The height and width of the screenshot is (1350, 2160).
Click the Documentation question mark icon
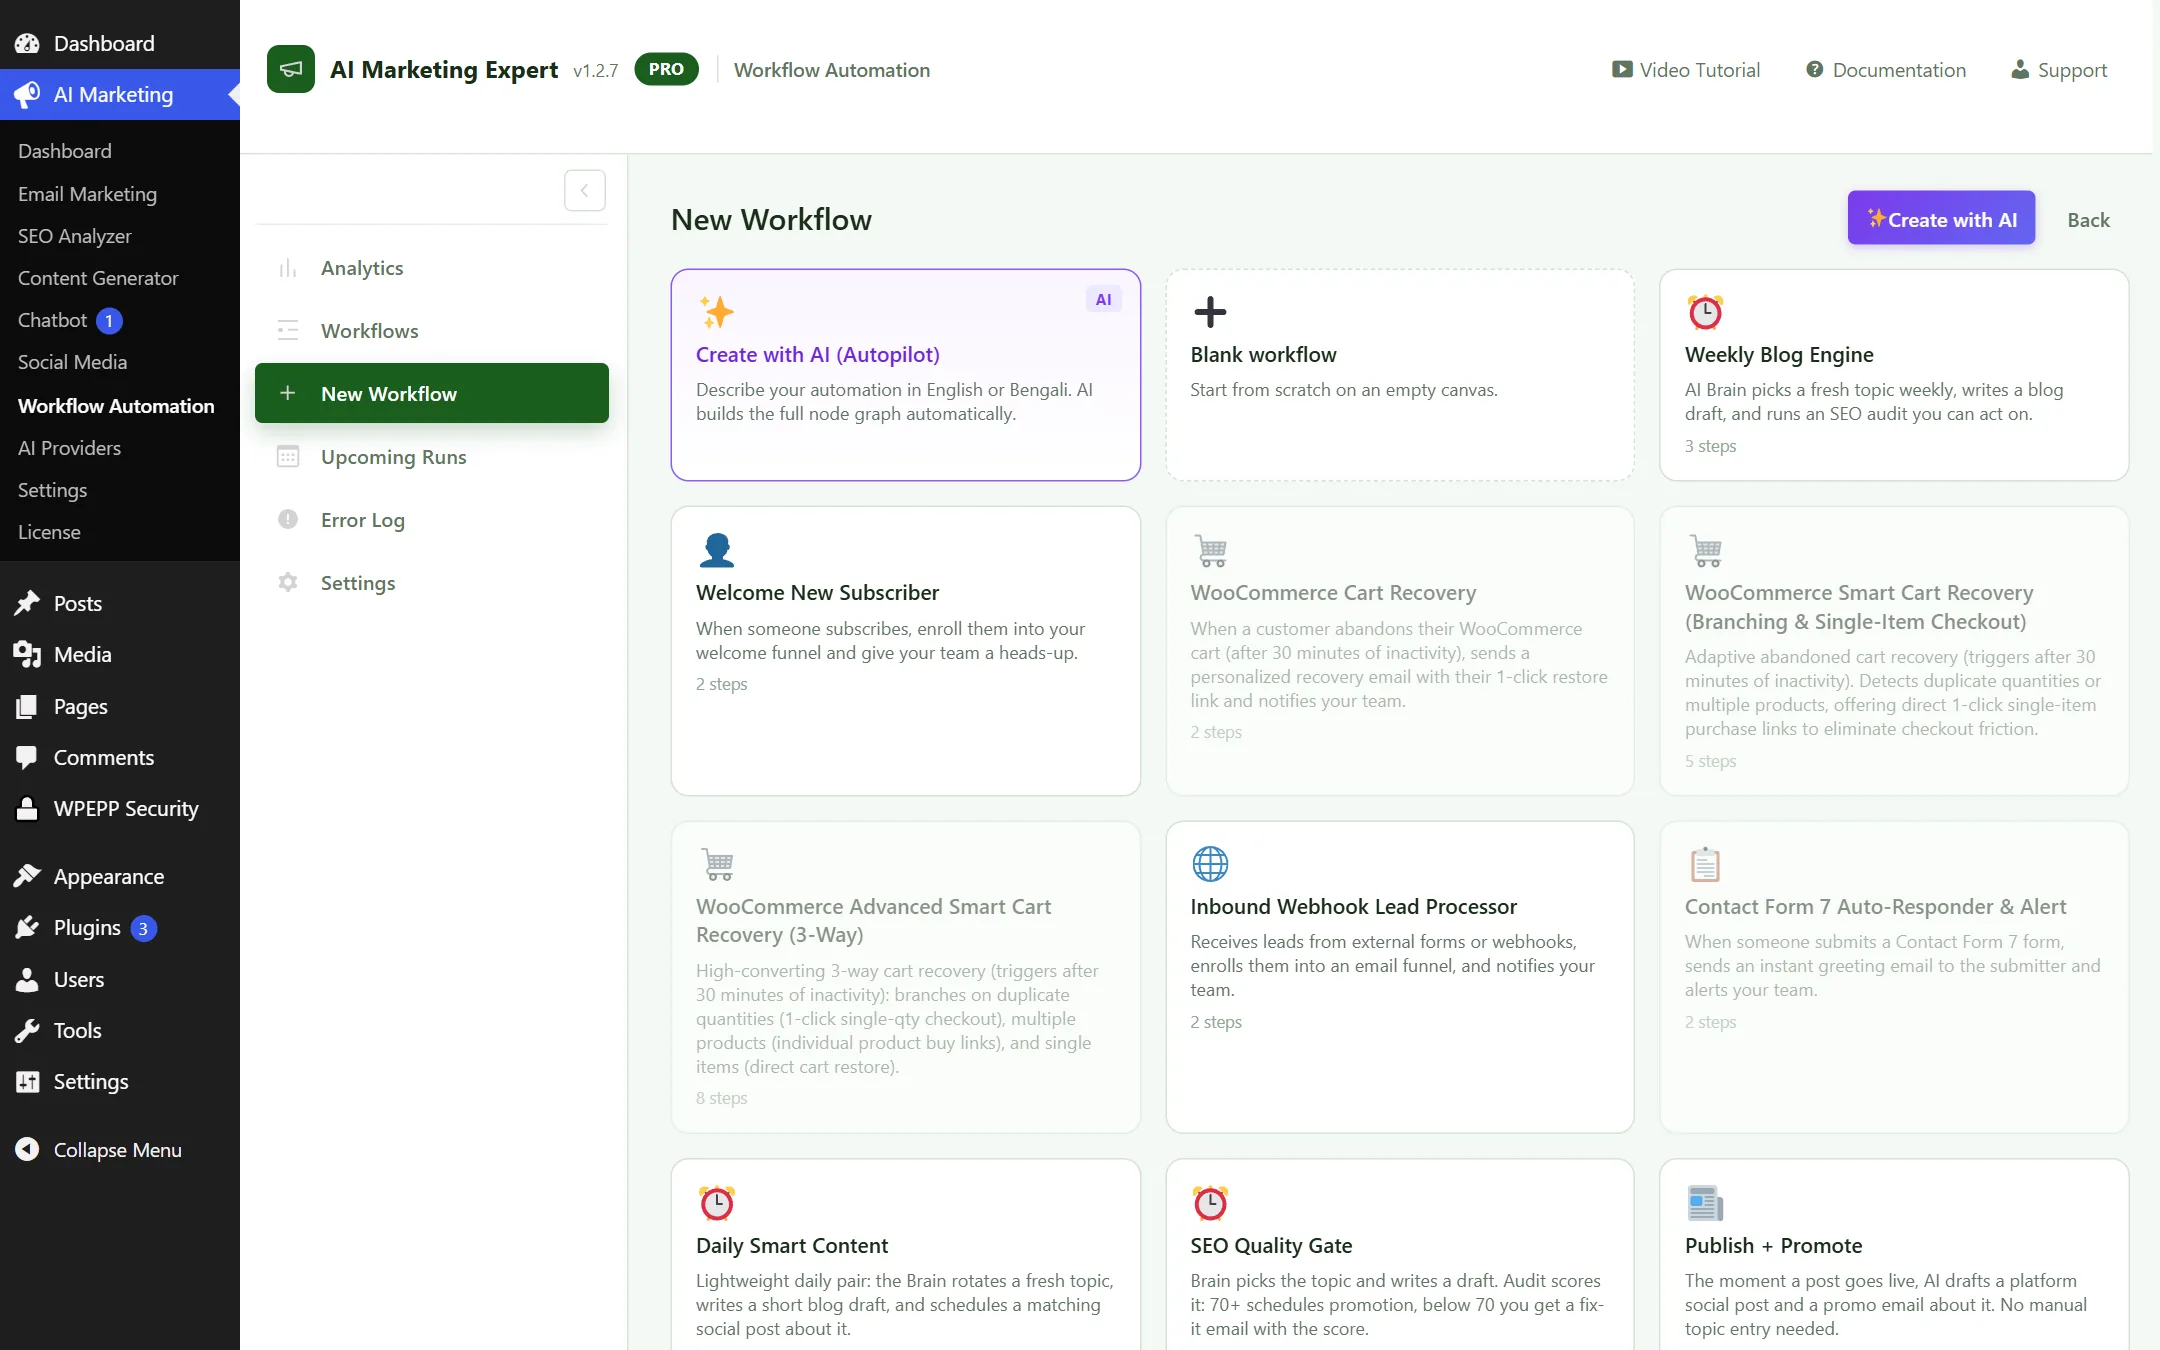click(x=1814, y=69)
